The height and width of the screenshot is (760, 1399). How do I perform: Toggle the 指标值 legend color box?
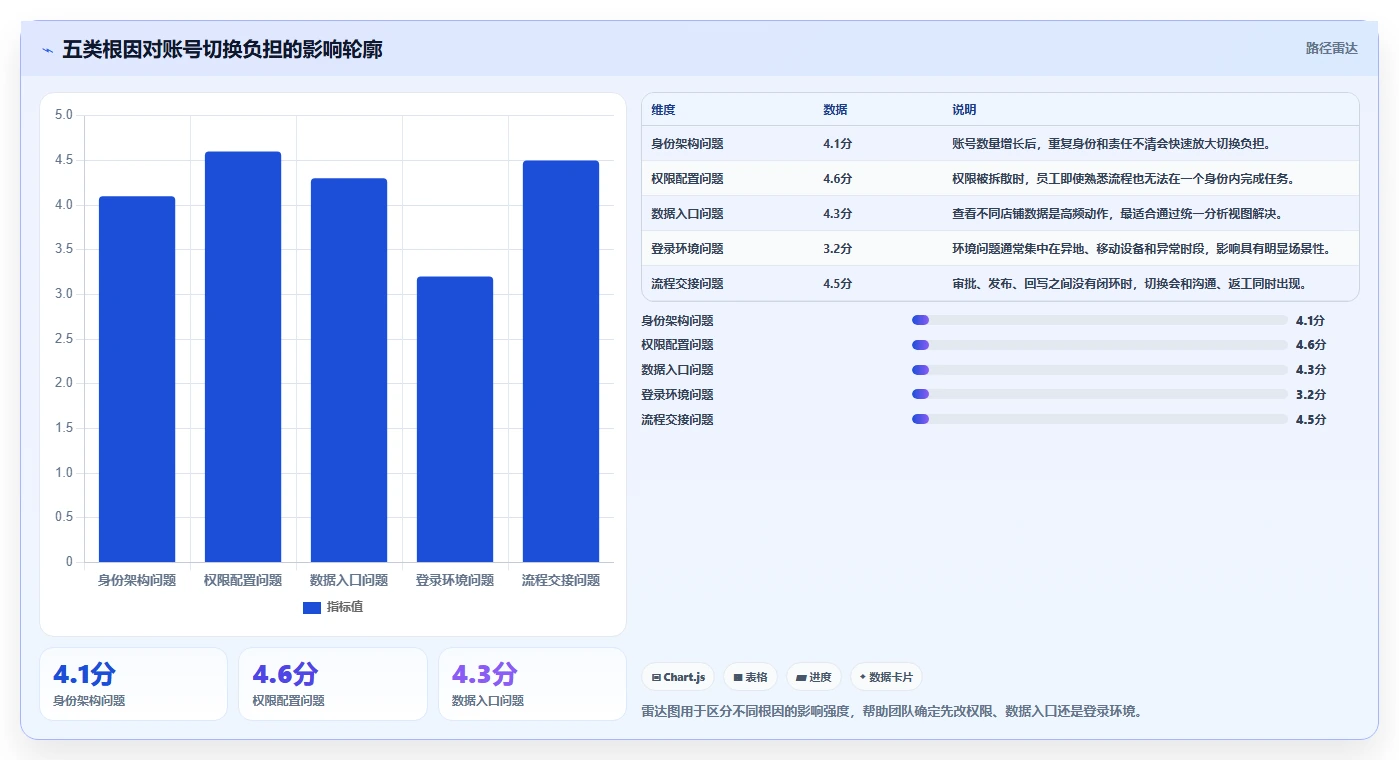click(x=312, y=607)
